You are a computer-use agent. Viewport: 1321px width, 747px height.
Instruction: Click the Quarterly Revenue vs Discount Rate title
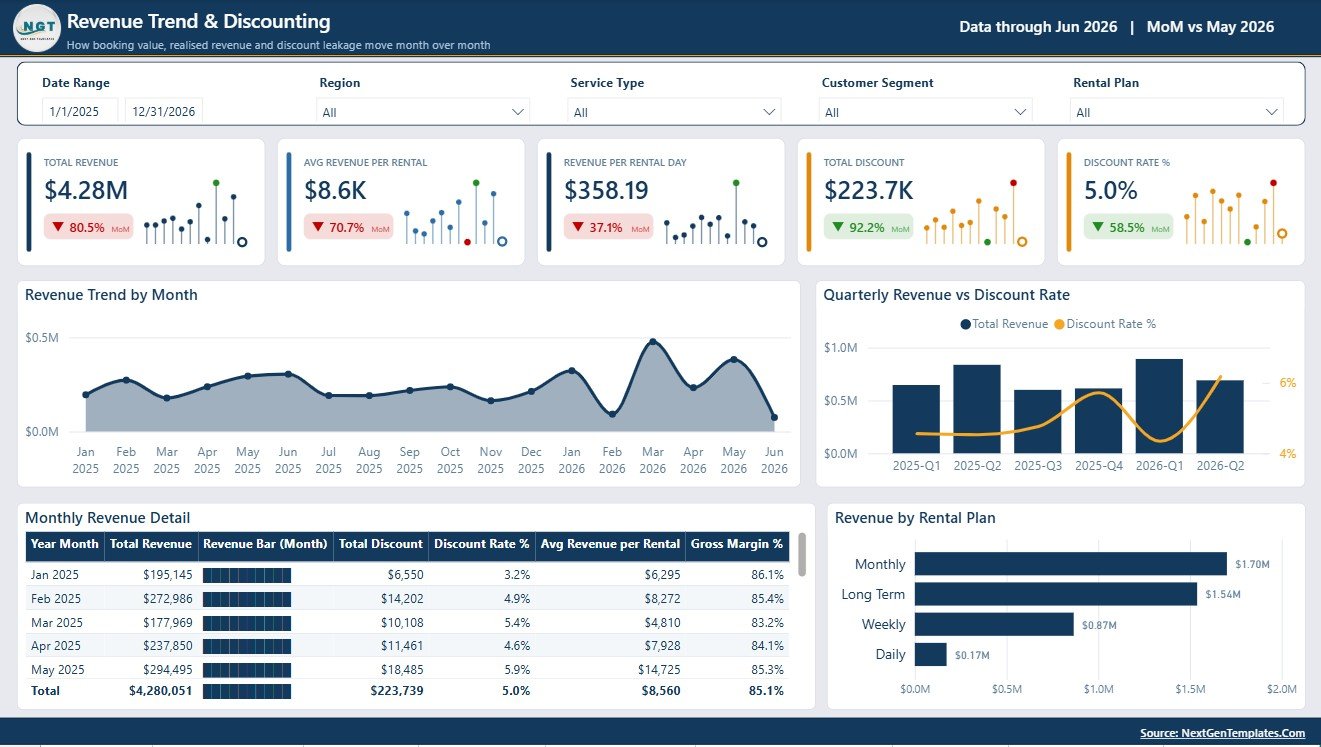pos(946,295)
